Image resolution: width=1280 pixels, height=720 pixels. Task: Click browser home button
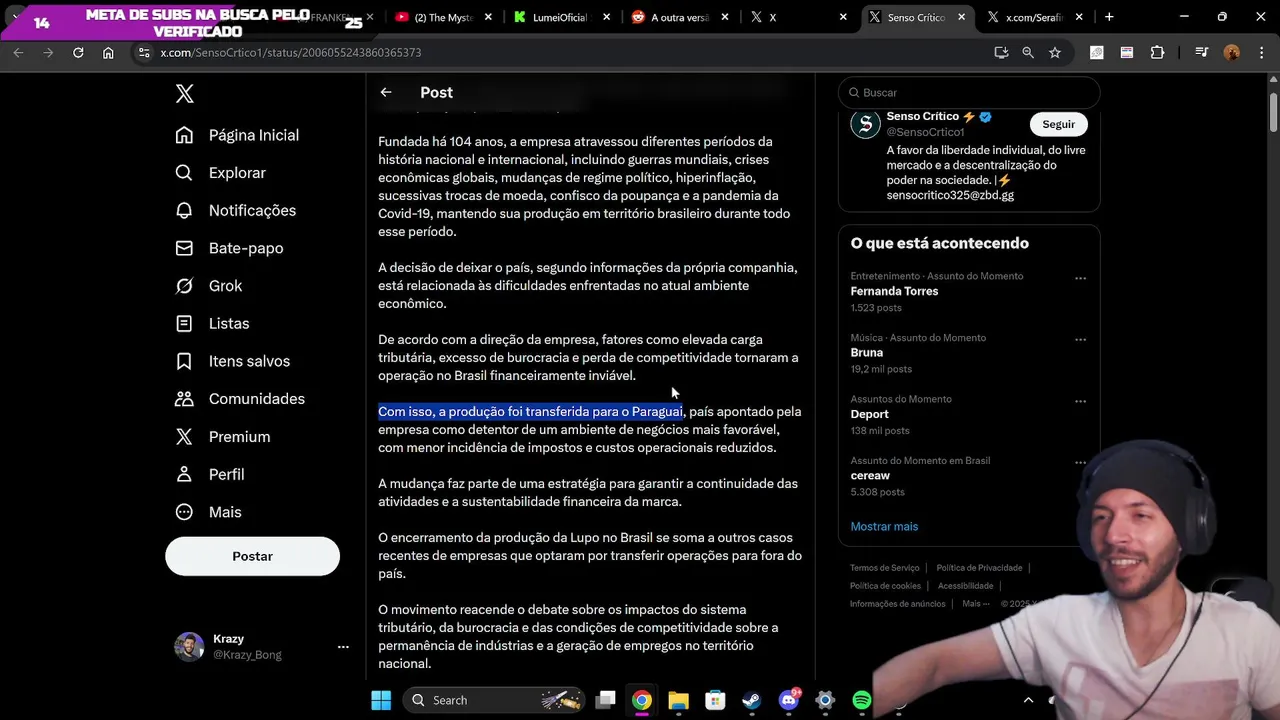tap(108, 52)
